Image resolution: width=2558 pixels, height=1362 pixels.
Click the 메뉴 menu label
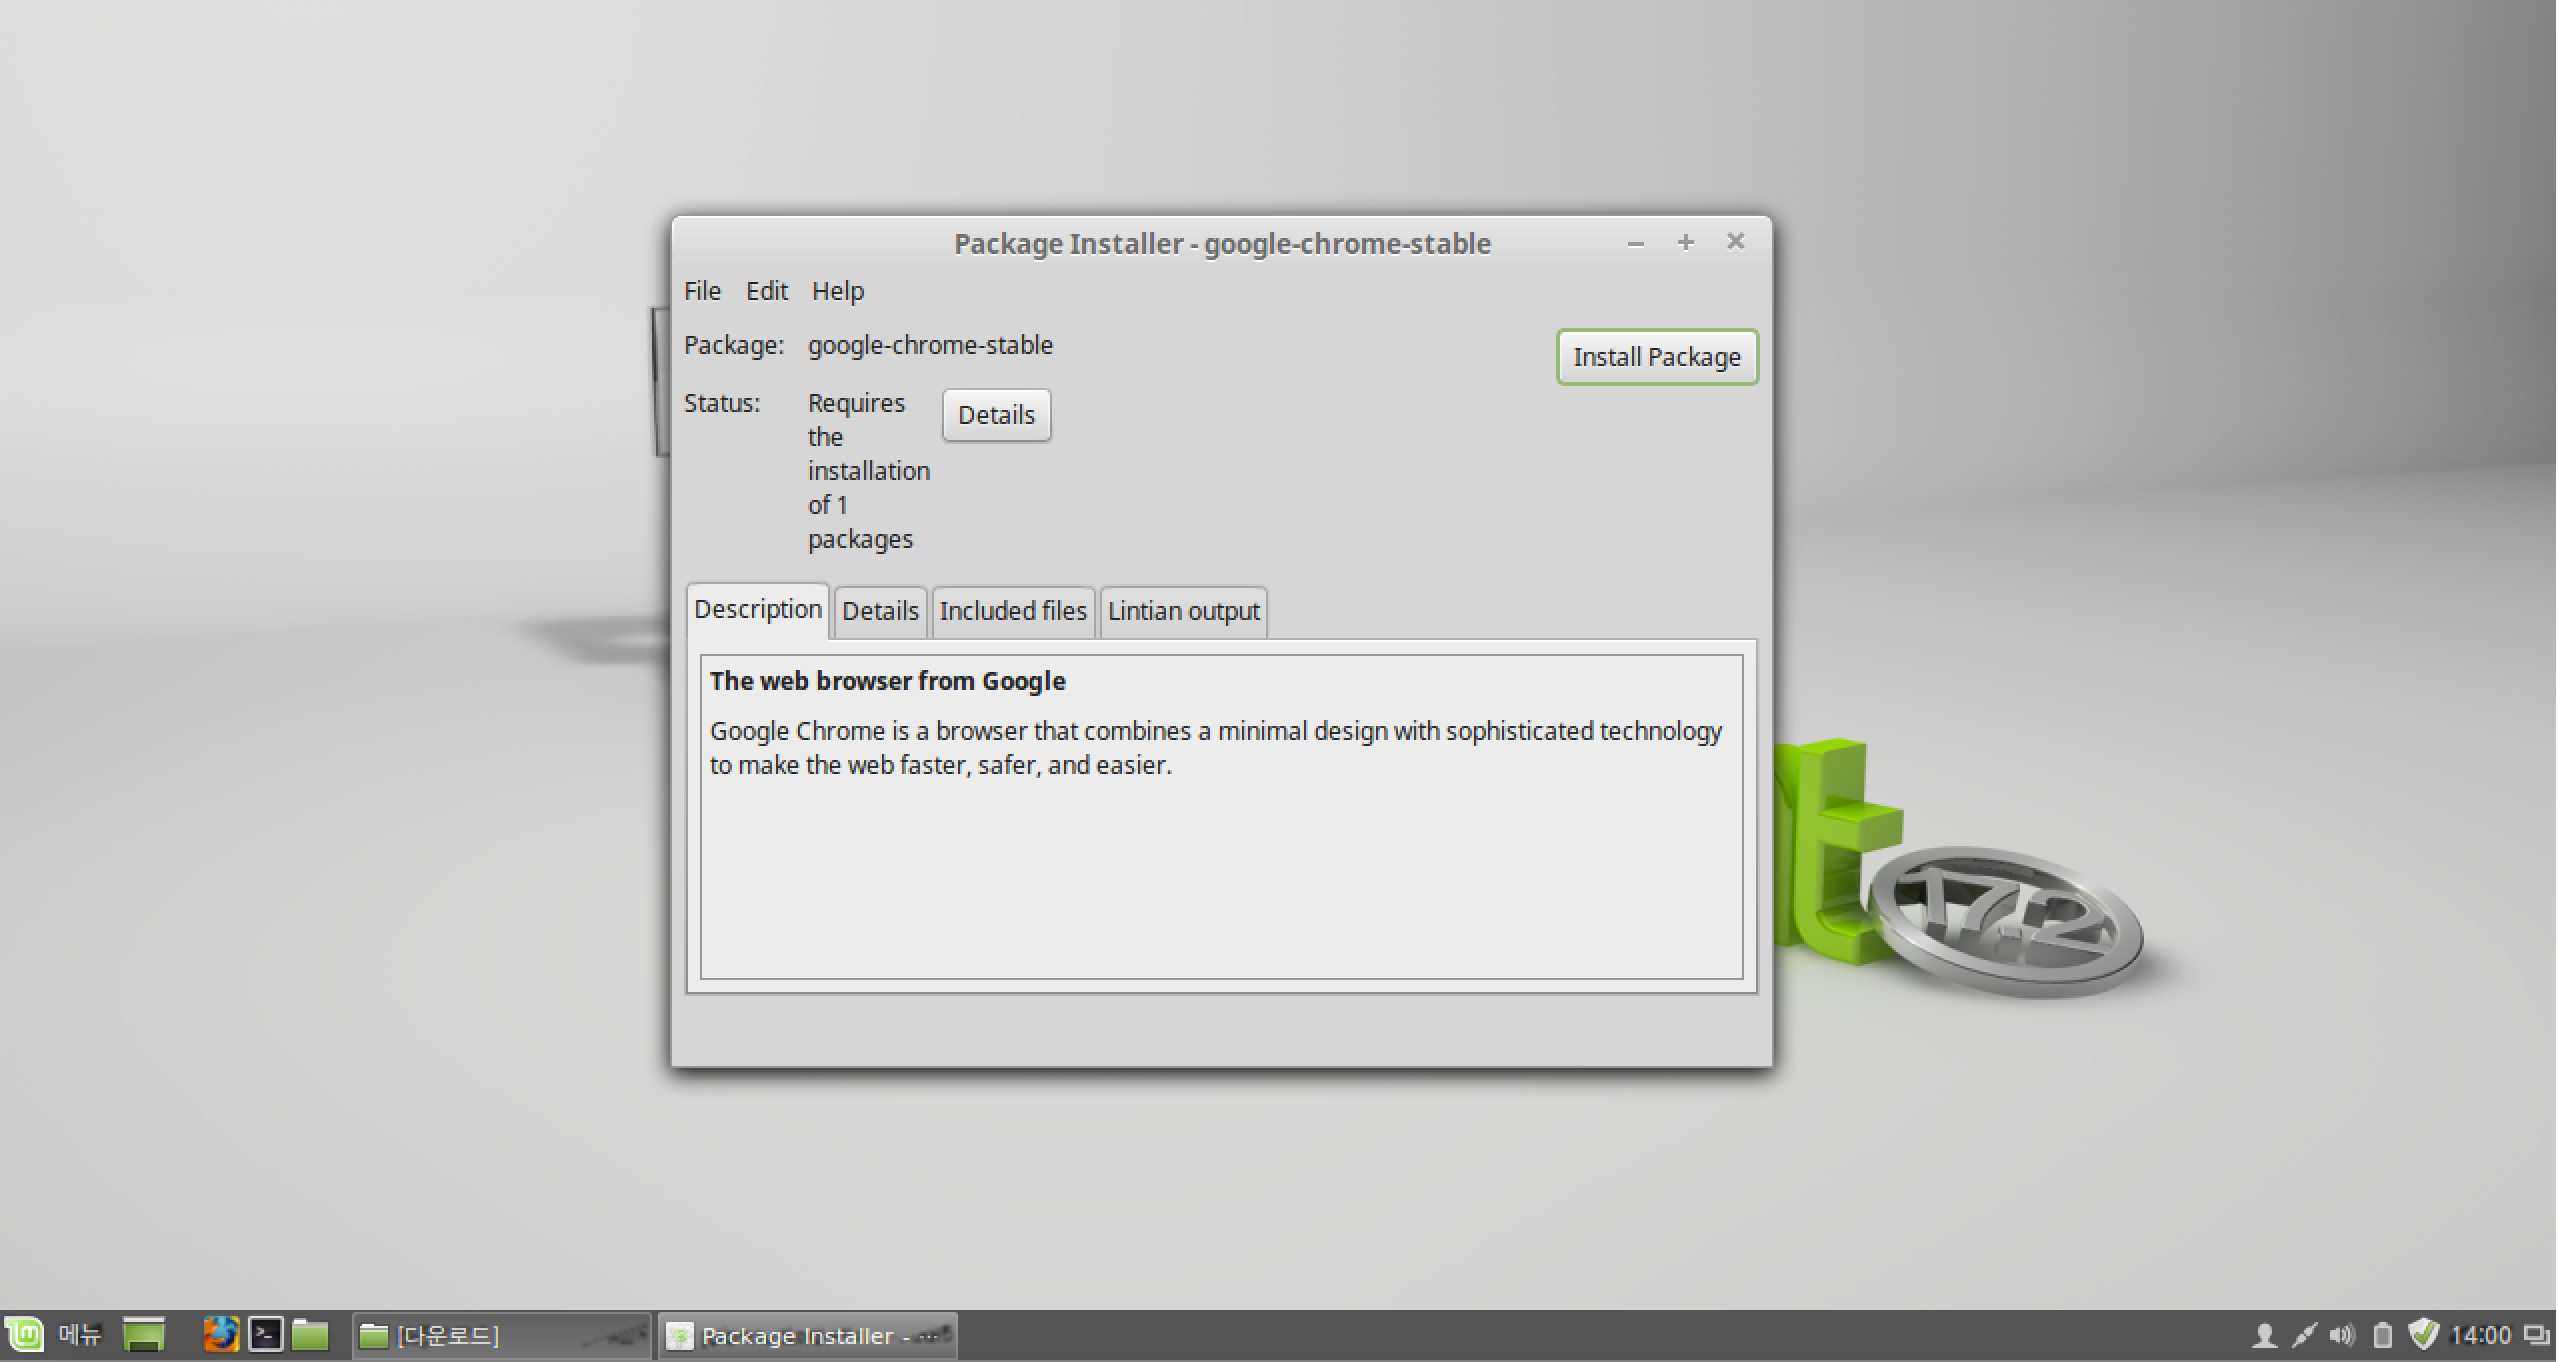click(x=80, y=1335)
